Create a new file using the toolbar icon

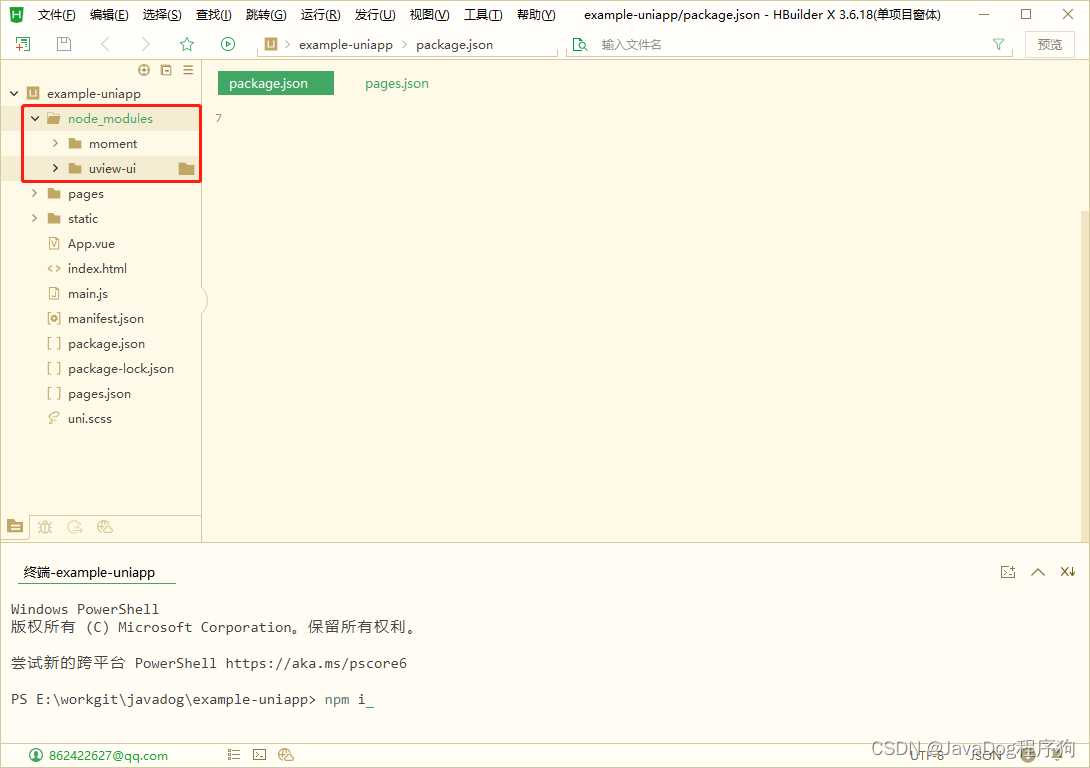coord(22,44)
